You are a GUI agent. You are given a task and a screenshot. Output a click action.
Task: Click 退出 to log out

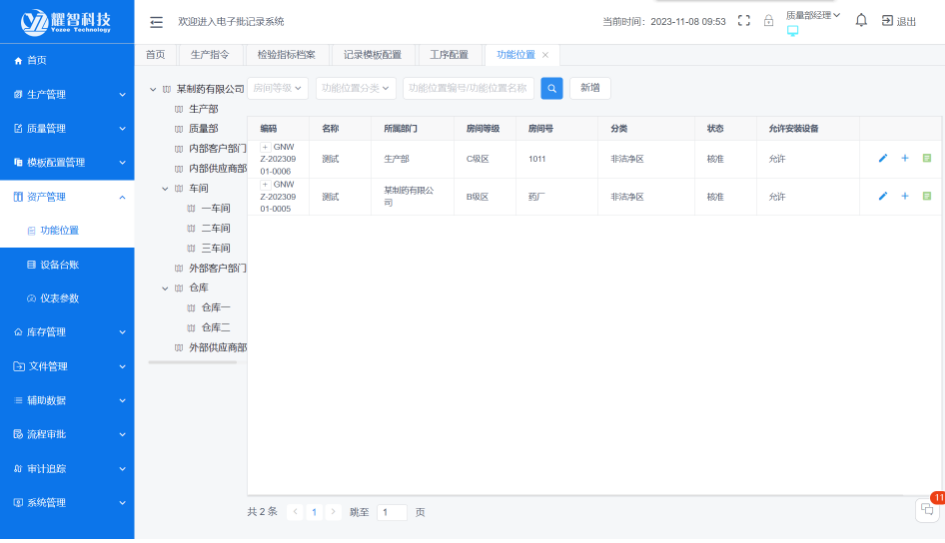pyautogui.click(x=899, y=21)
